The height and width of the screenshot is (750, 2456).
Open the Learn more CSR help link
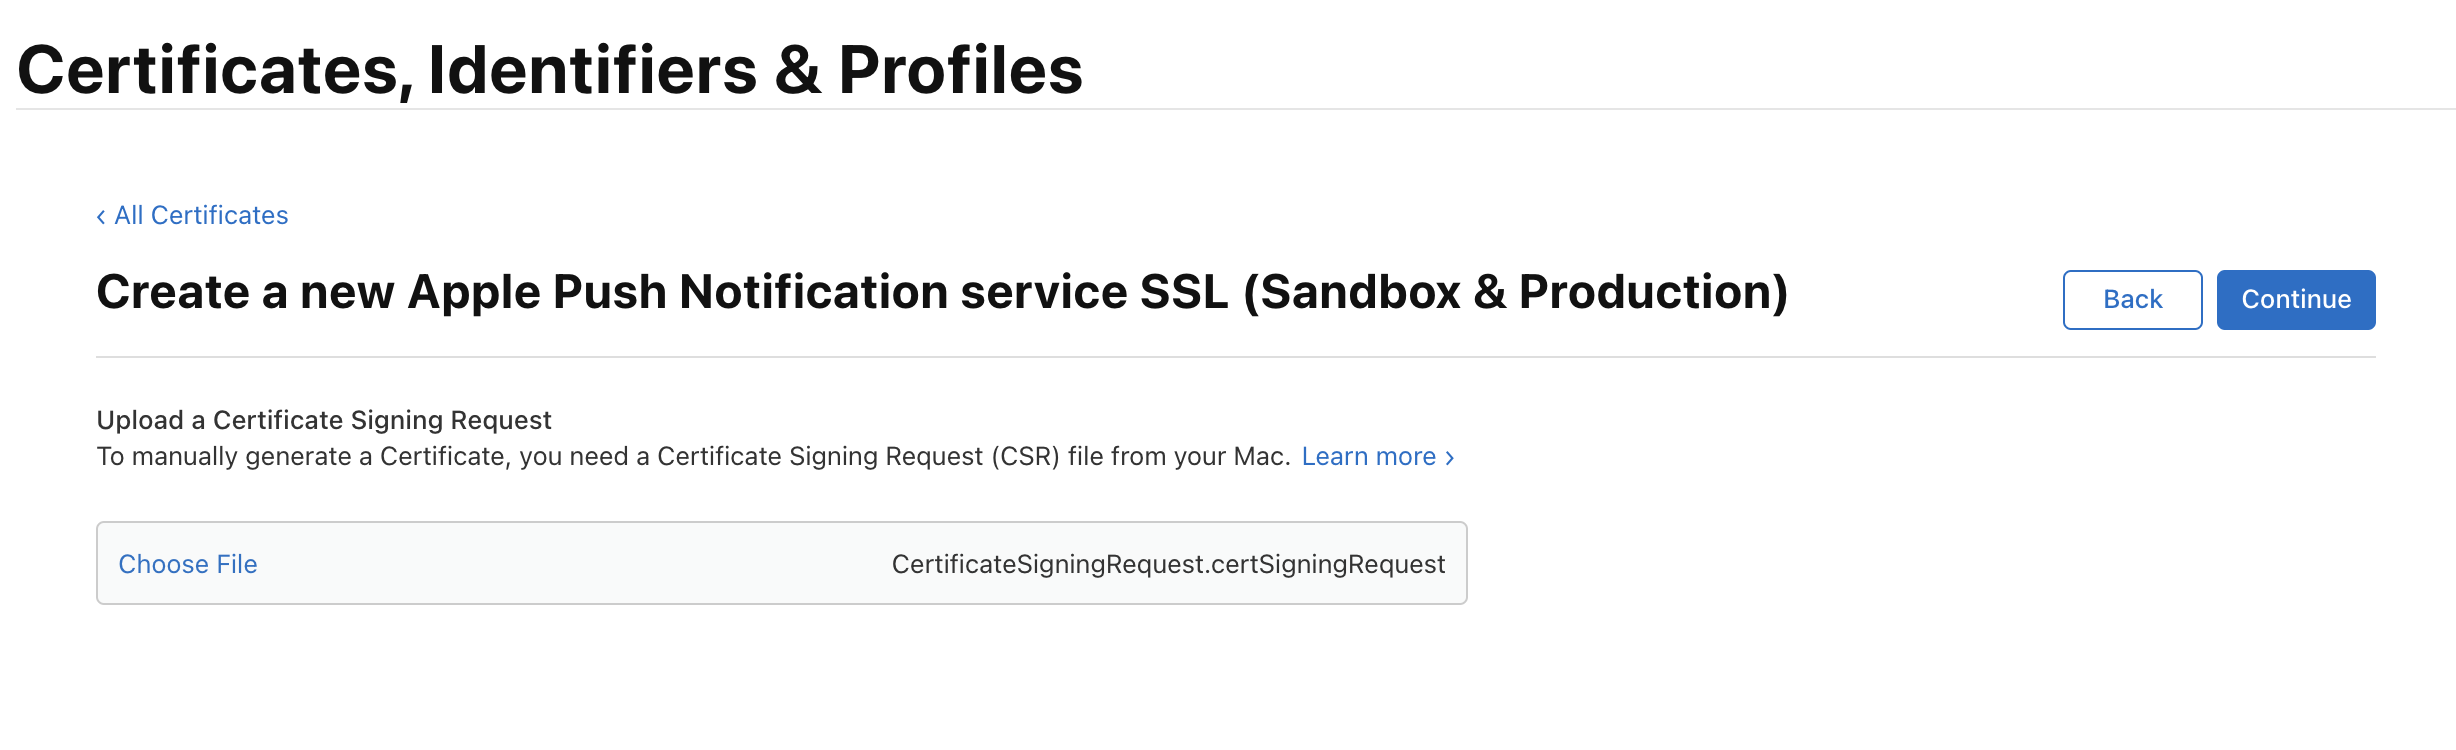(1378, 456)
